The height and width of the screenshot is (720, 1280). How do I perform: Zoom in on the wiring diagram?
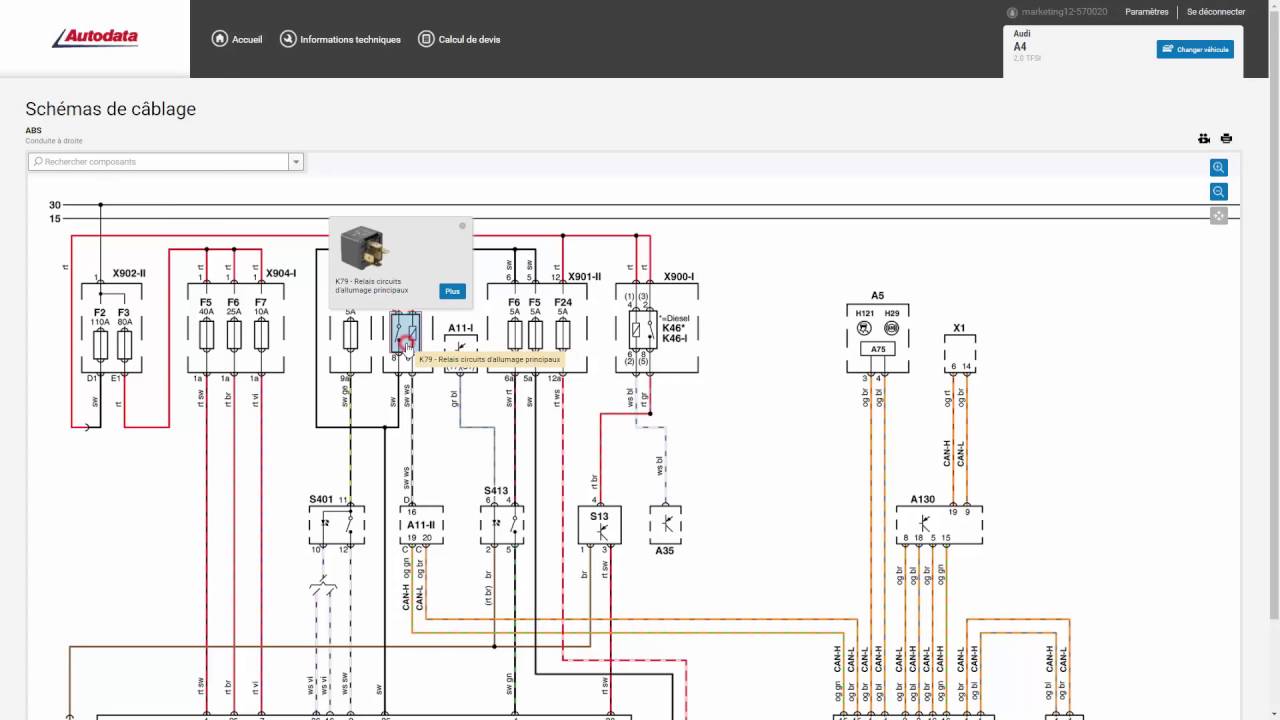(x=1218, y=168)
